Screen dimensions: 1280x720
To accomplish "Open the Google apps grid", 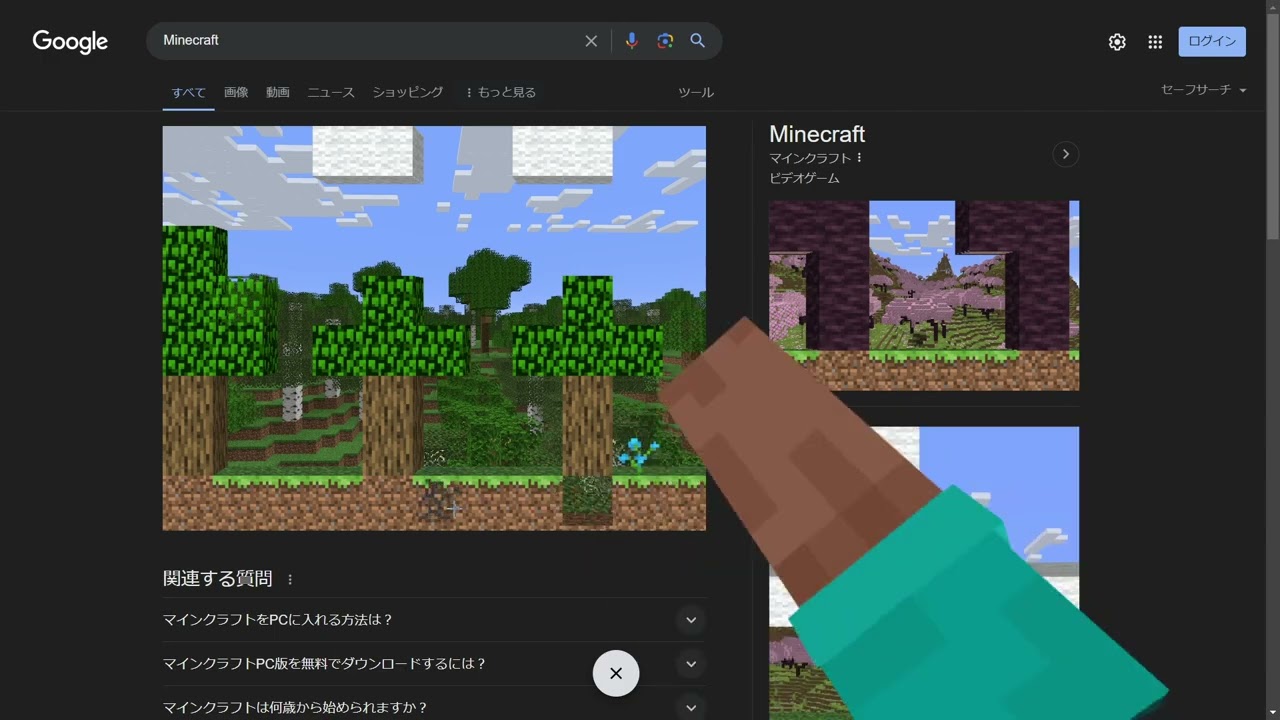I will 1155,42.
